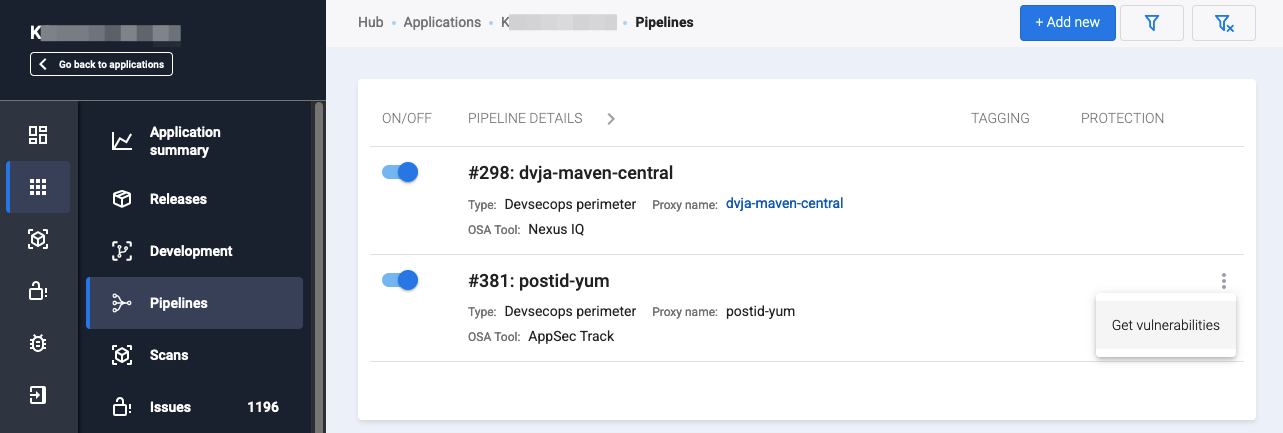This screenshot has width=1283, height=433.
Task: Go to Application summary page
Action: coord(185,141)
